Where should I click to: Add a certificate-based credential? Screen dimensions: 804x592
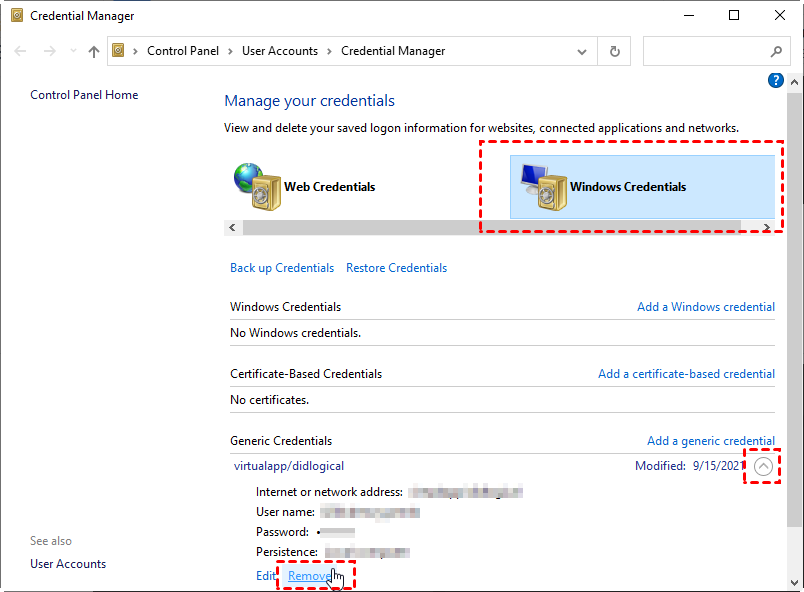686,374
